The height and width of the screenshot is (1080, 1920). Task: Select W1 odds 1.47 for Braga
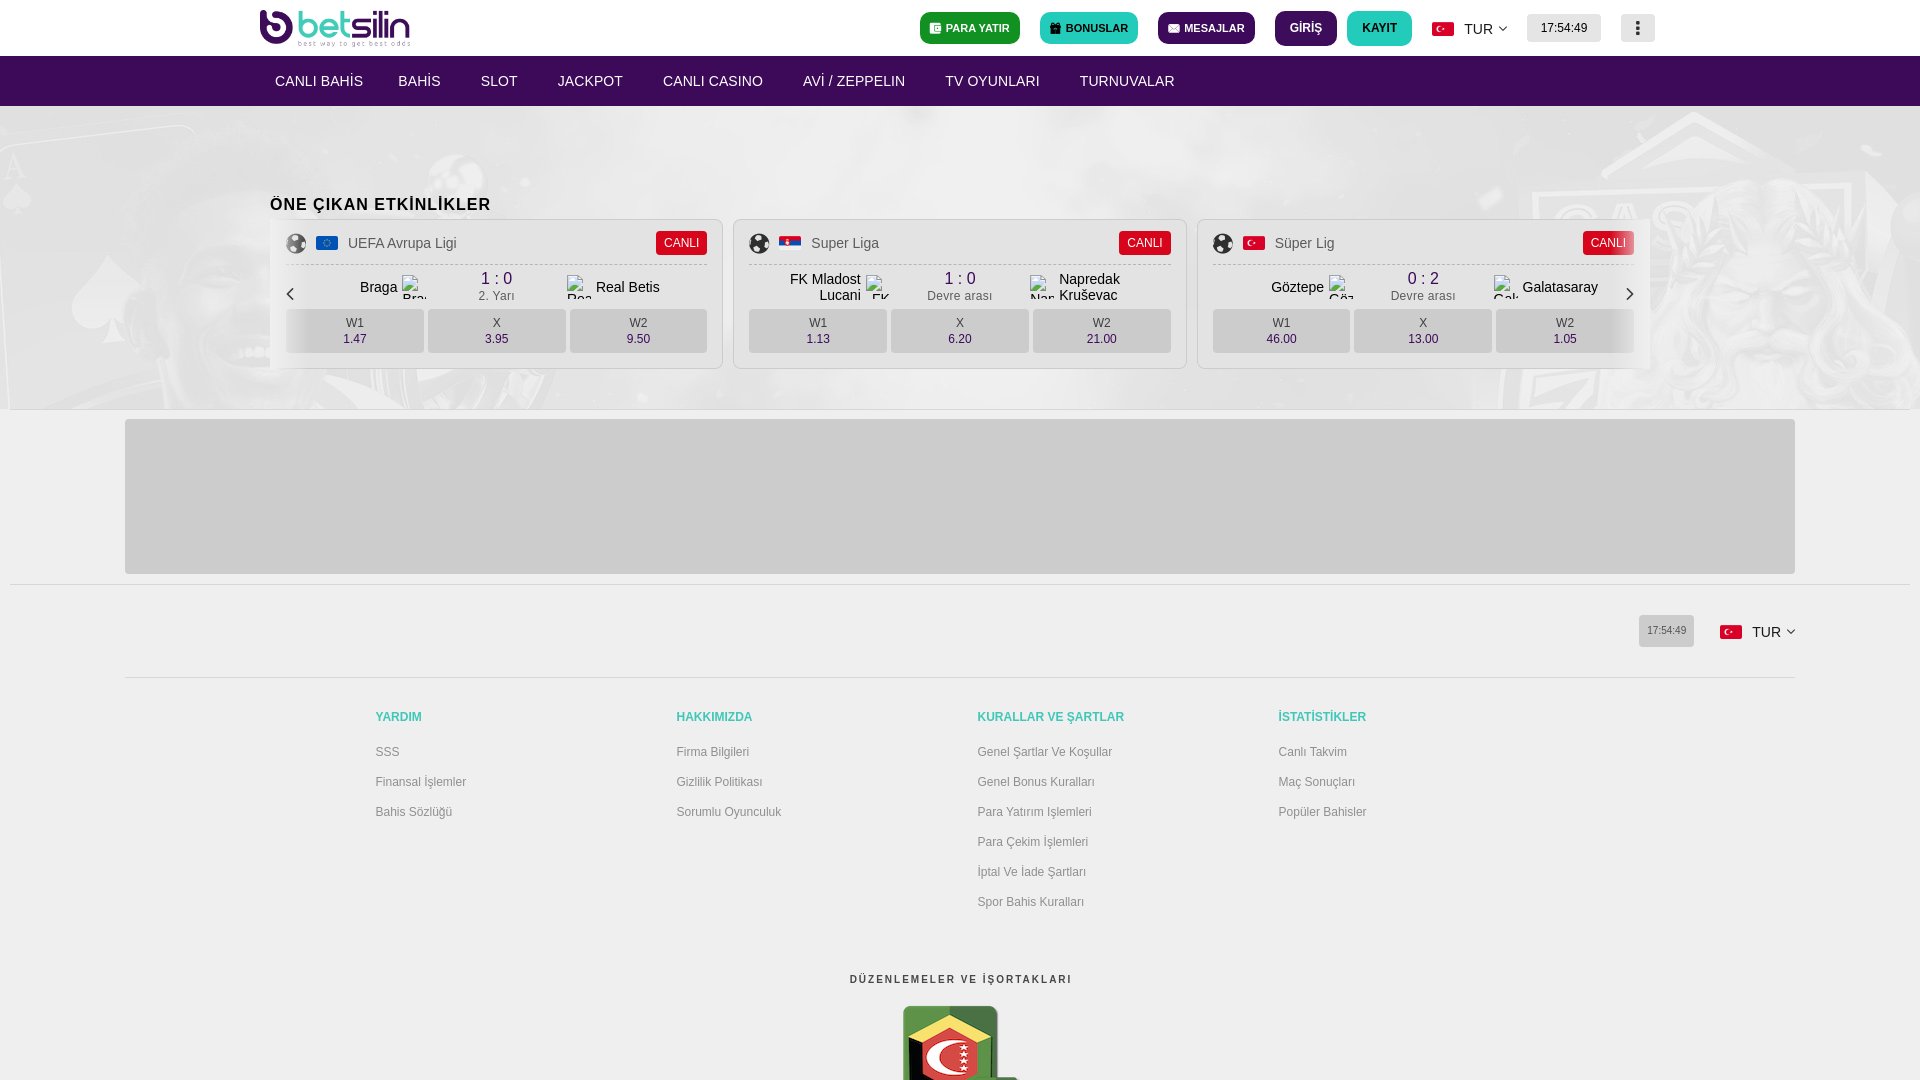[355, 331]
